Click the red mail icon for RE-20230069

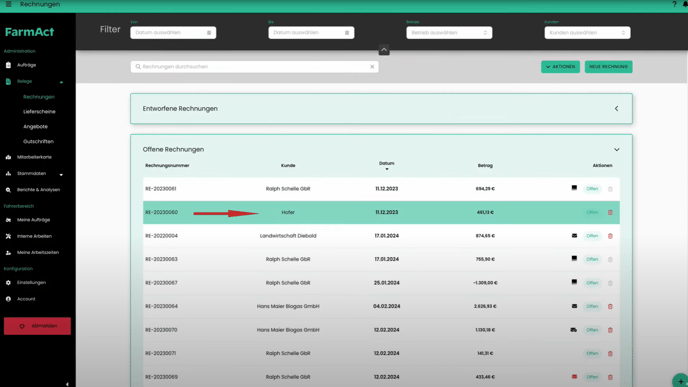[x=574, y=376]
